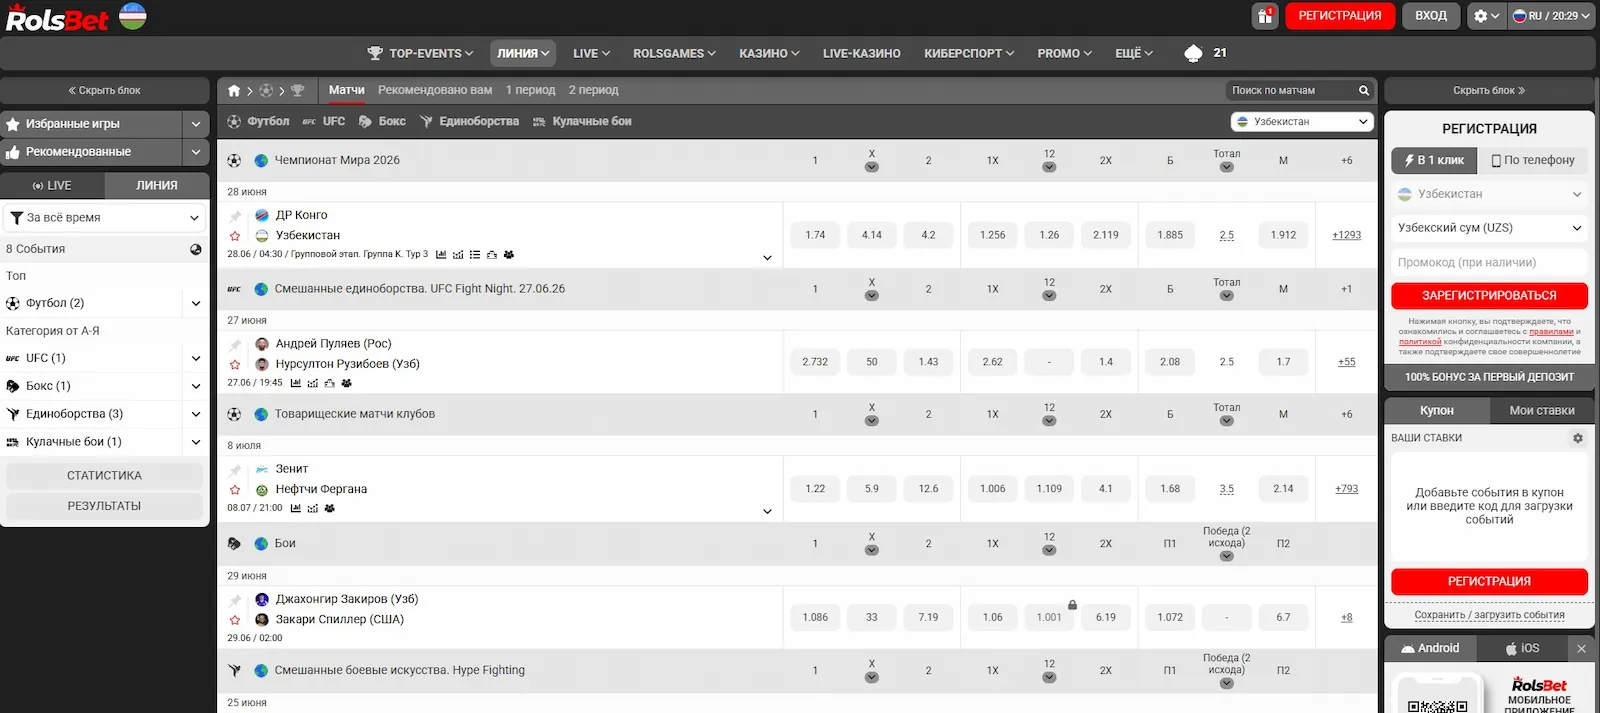Click the 1.74 odds for ДР Конго
This screenshot has width=1600, height=713.
pos(815,235)
